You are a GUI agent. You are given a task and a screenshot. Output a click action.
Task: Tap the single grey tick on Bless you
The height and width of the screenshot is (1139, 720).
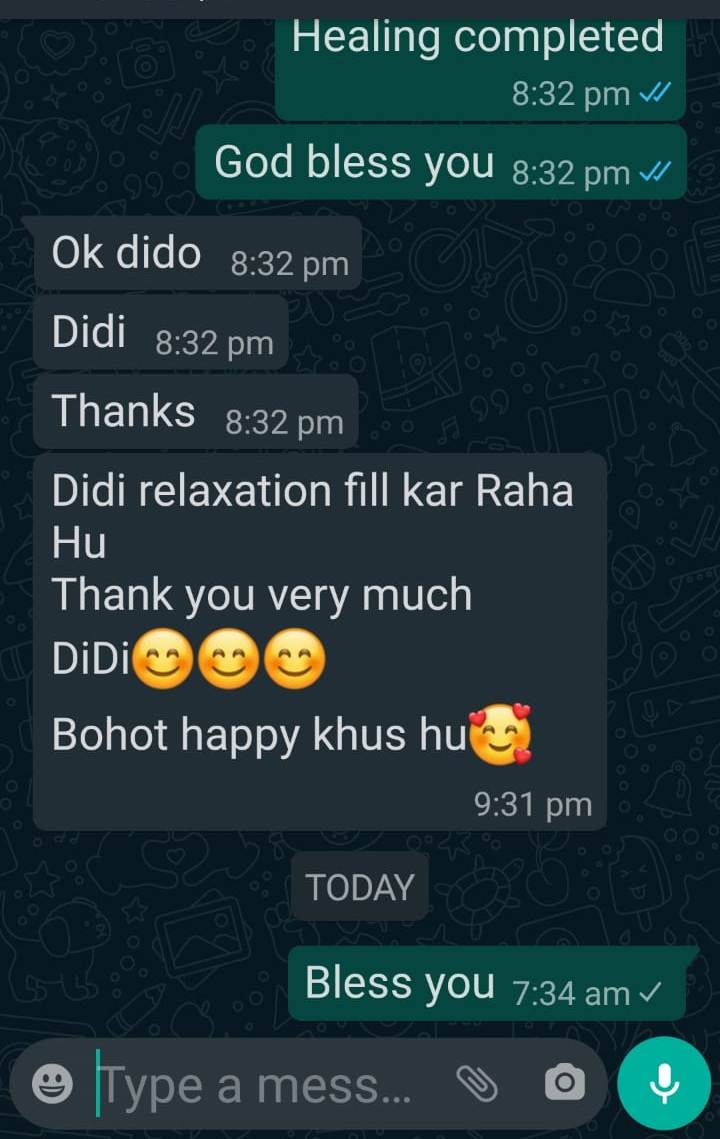coord(651,992)
